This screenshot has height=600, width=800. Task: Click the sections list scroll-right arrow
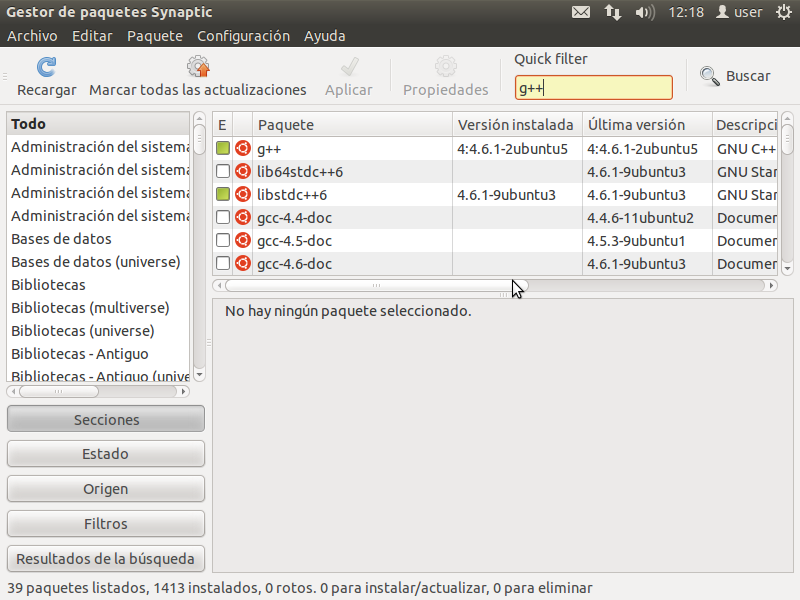184,392
